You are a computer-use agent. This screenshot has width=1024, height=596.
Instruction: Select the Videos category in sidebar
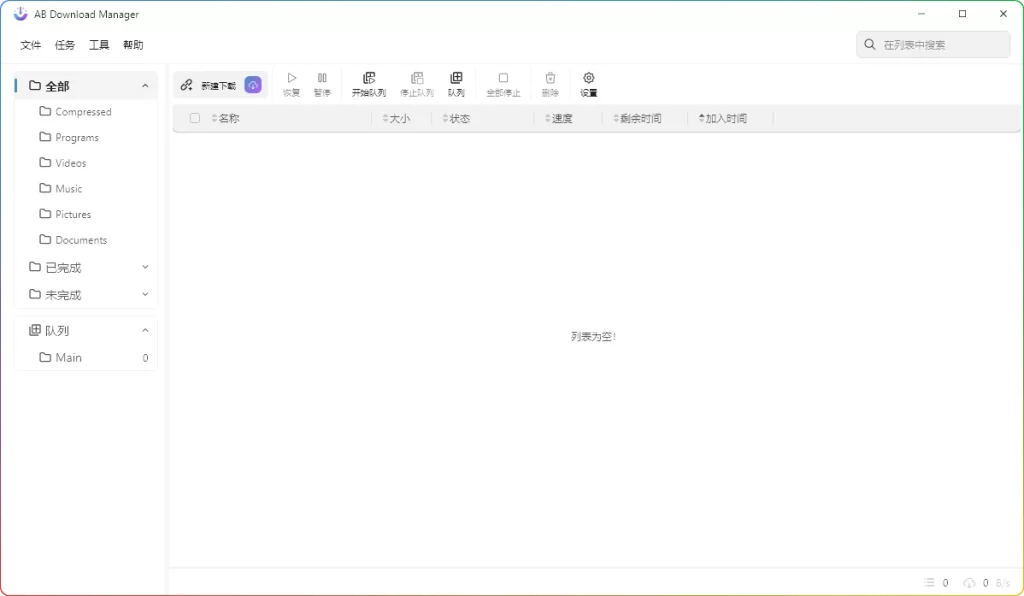pos(70,162)
